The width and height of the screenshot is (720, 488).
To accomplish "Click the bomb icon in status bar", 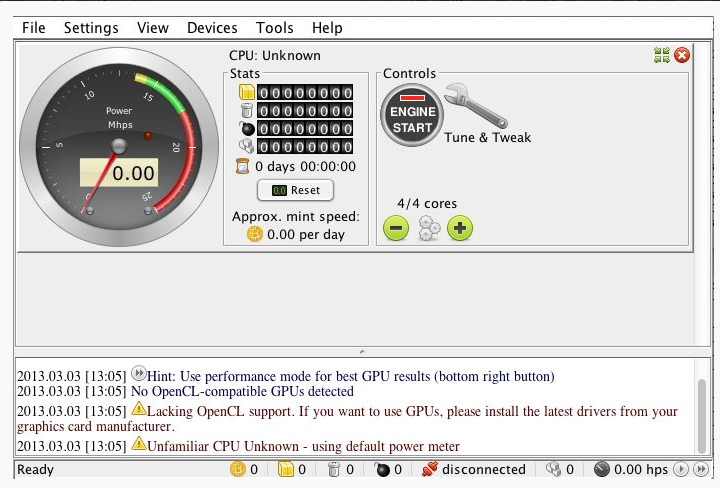I will click(382, 469).
